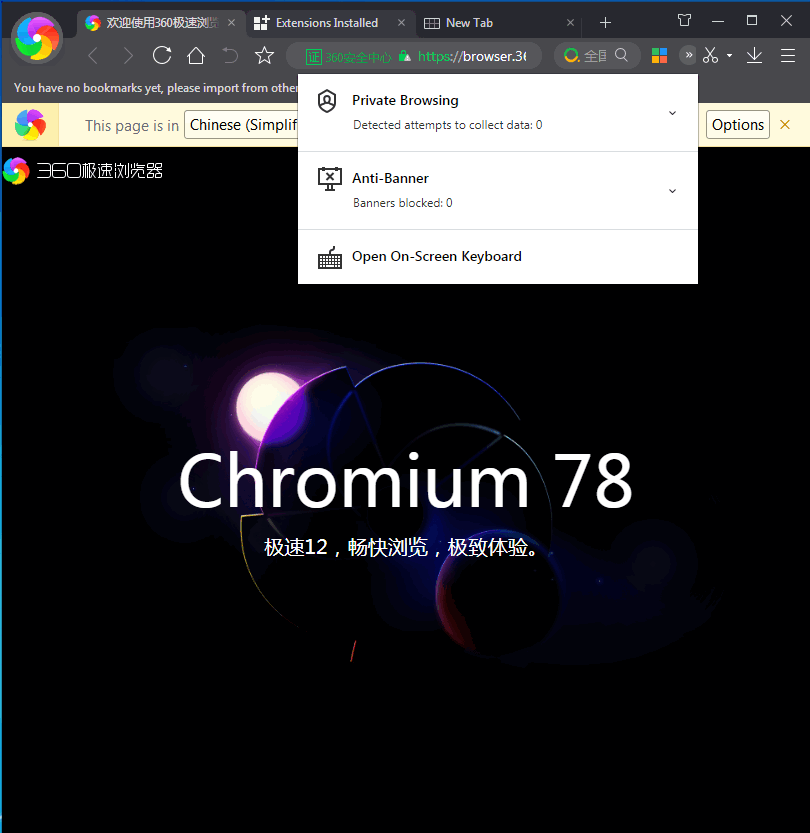Click 'Banners blocked: 0' text
The height and width of the screenshot is (833, 810).
pyautogui.click(x=403, y=203)
